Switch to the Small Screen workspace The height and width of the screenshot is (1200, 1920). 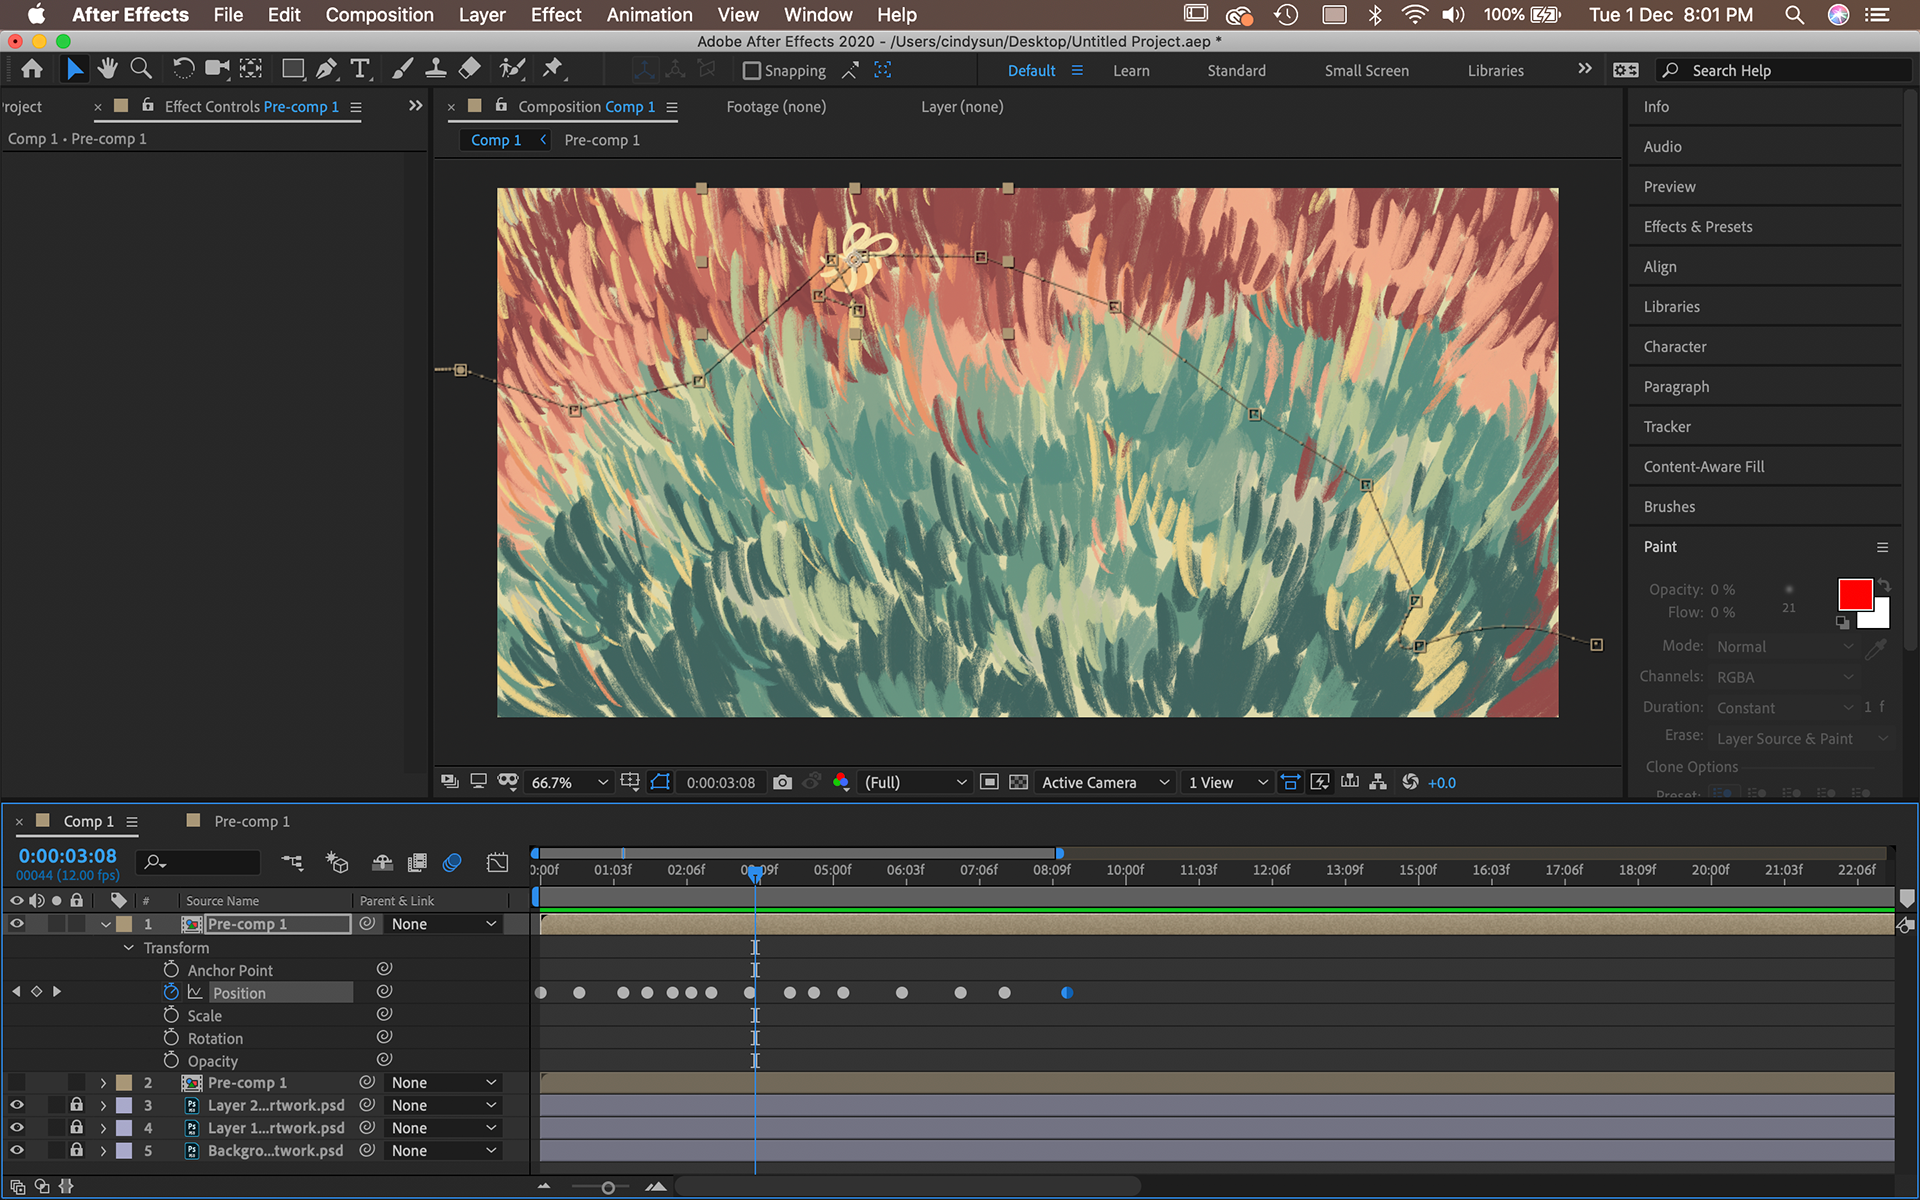click(1366, 71)
